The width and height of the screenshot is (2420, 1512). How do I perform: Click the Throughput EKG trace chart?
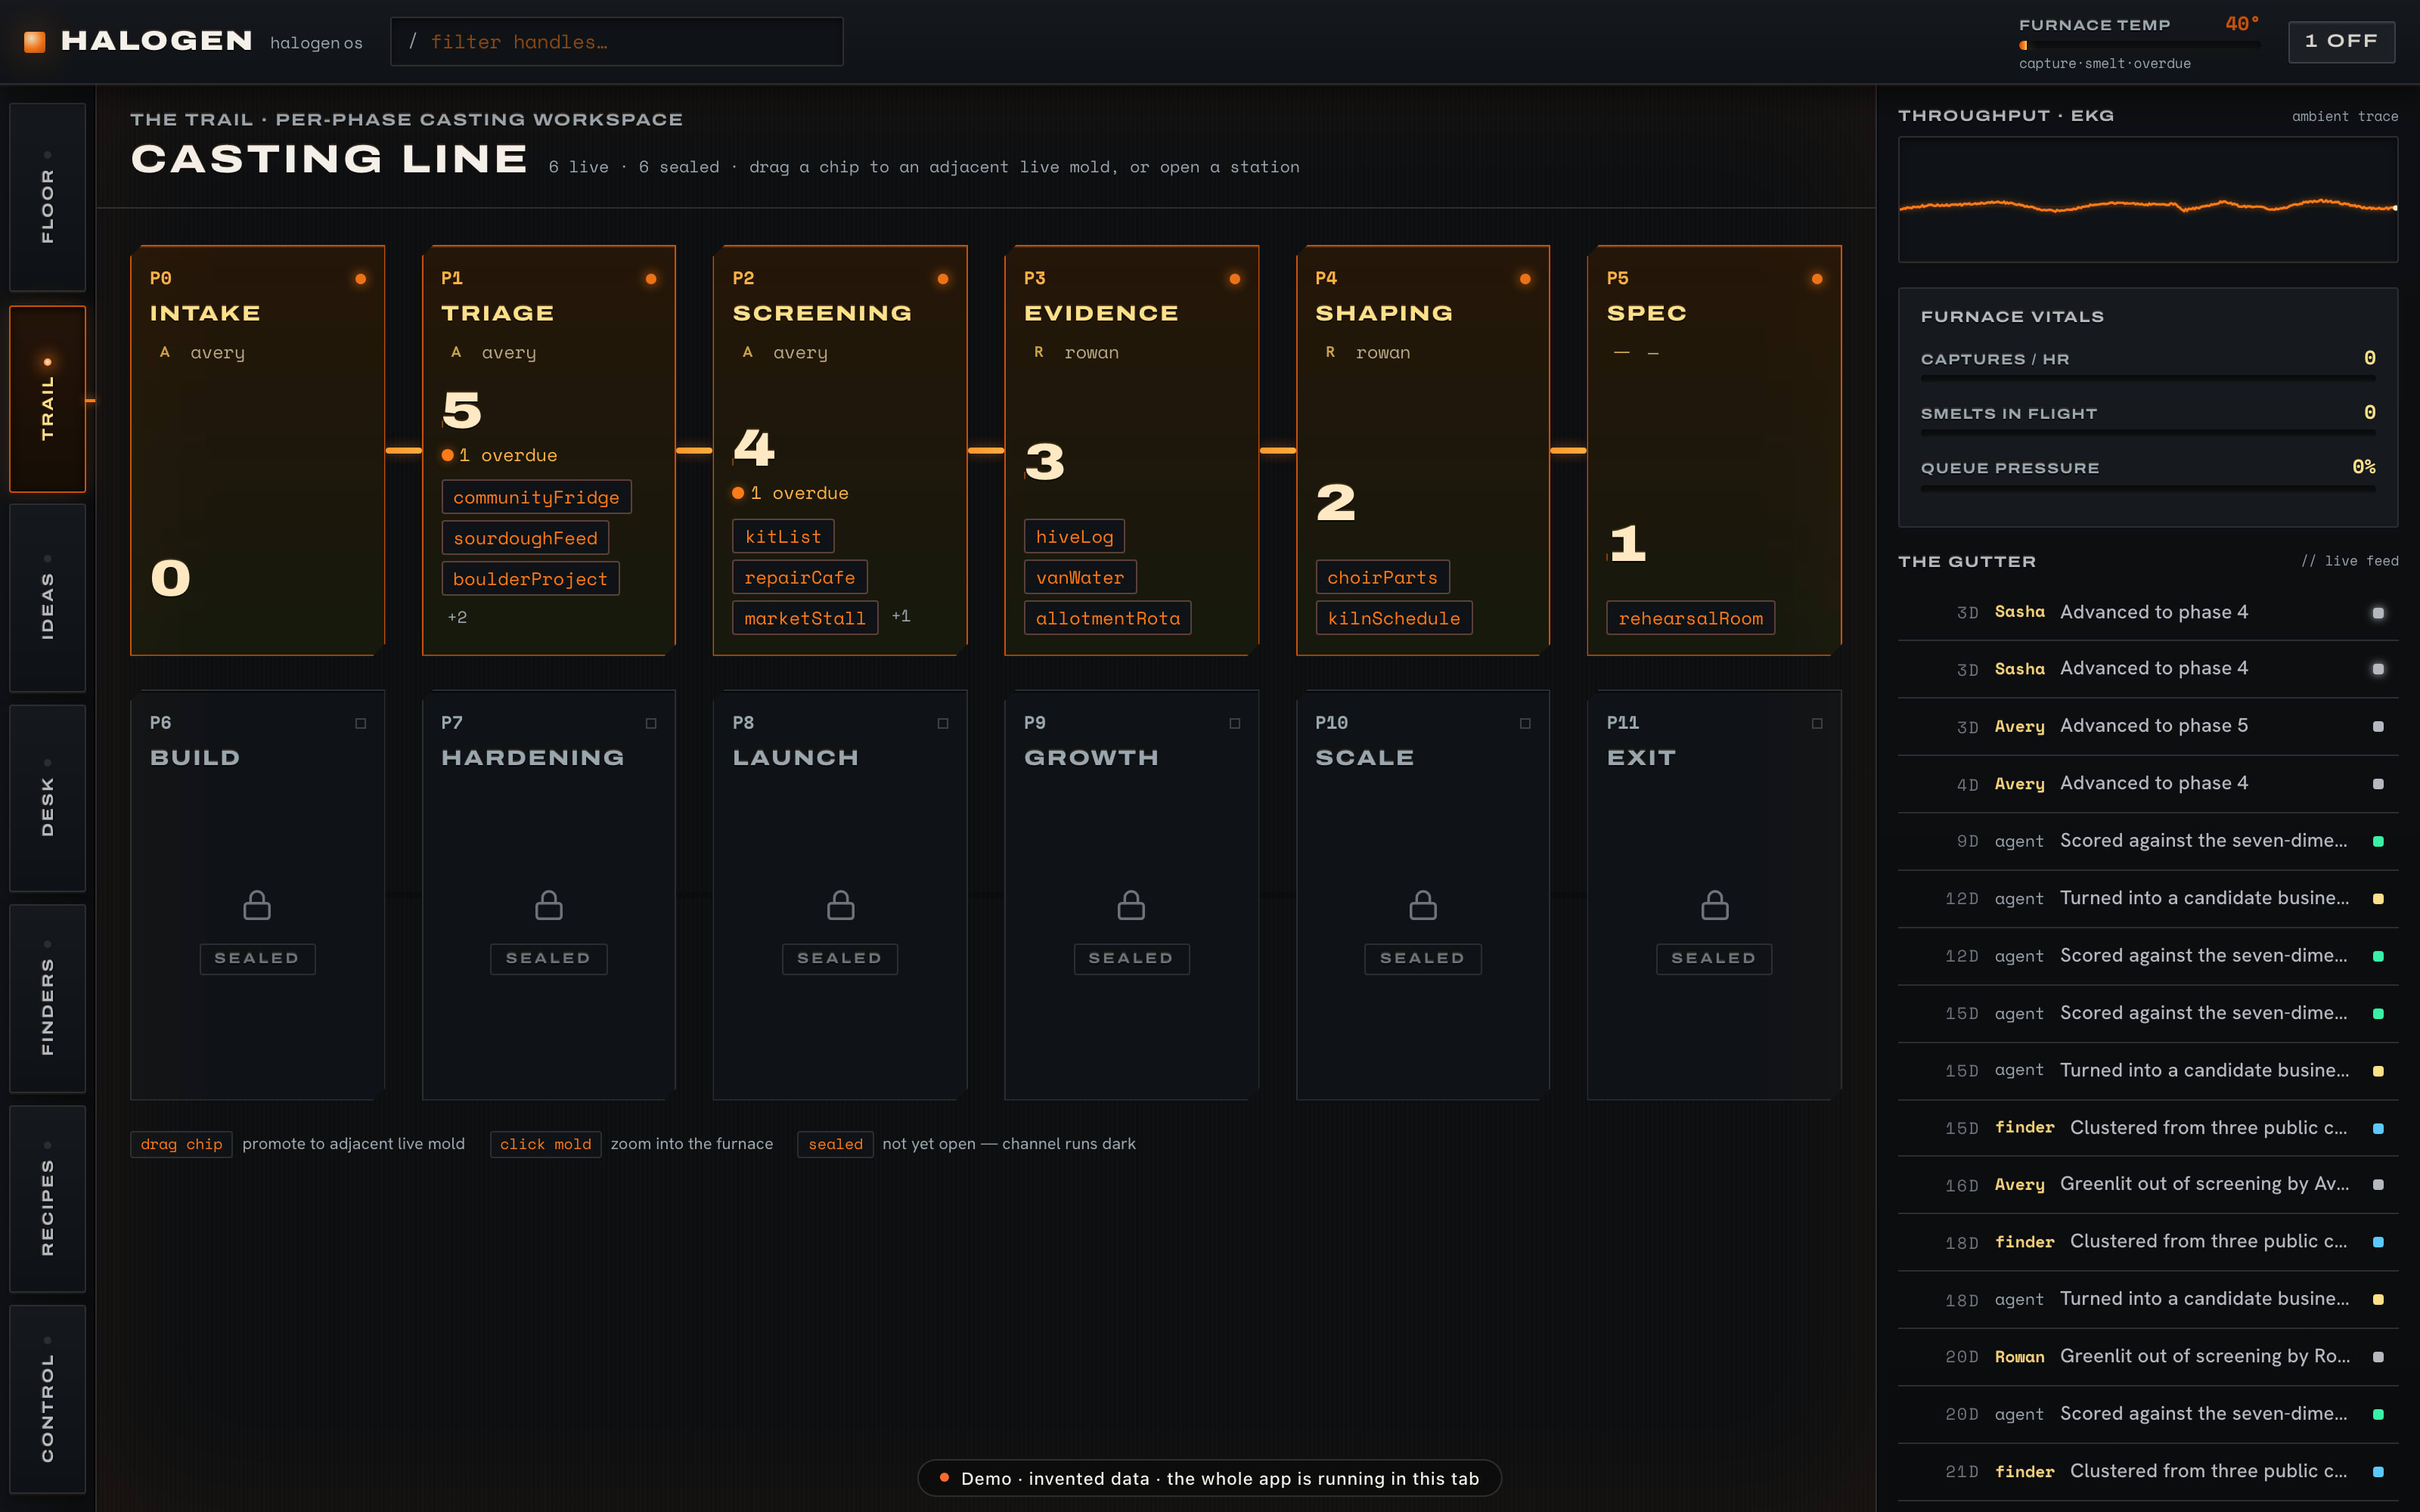coord(2148,200)
